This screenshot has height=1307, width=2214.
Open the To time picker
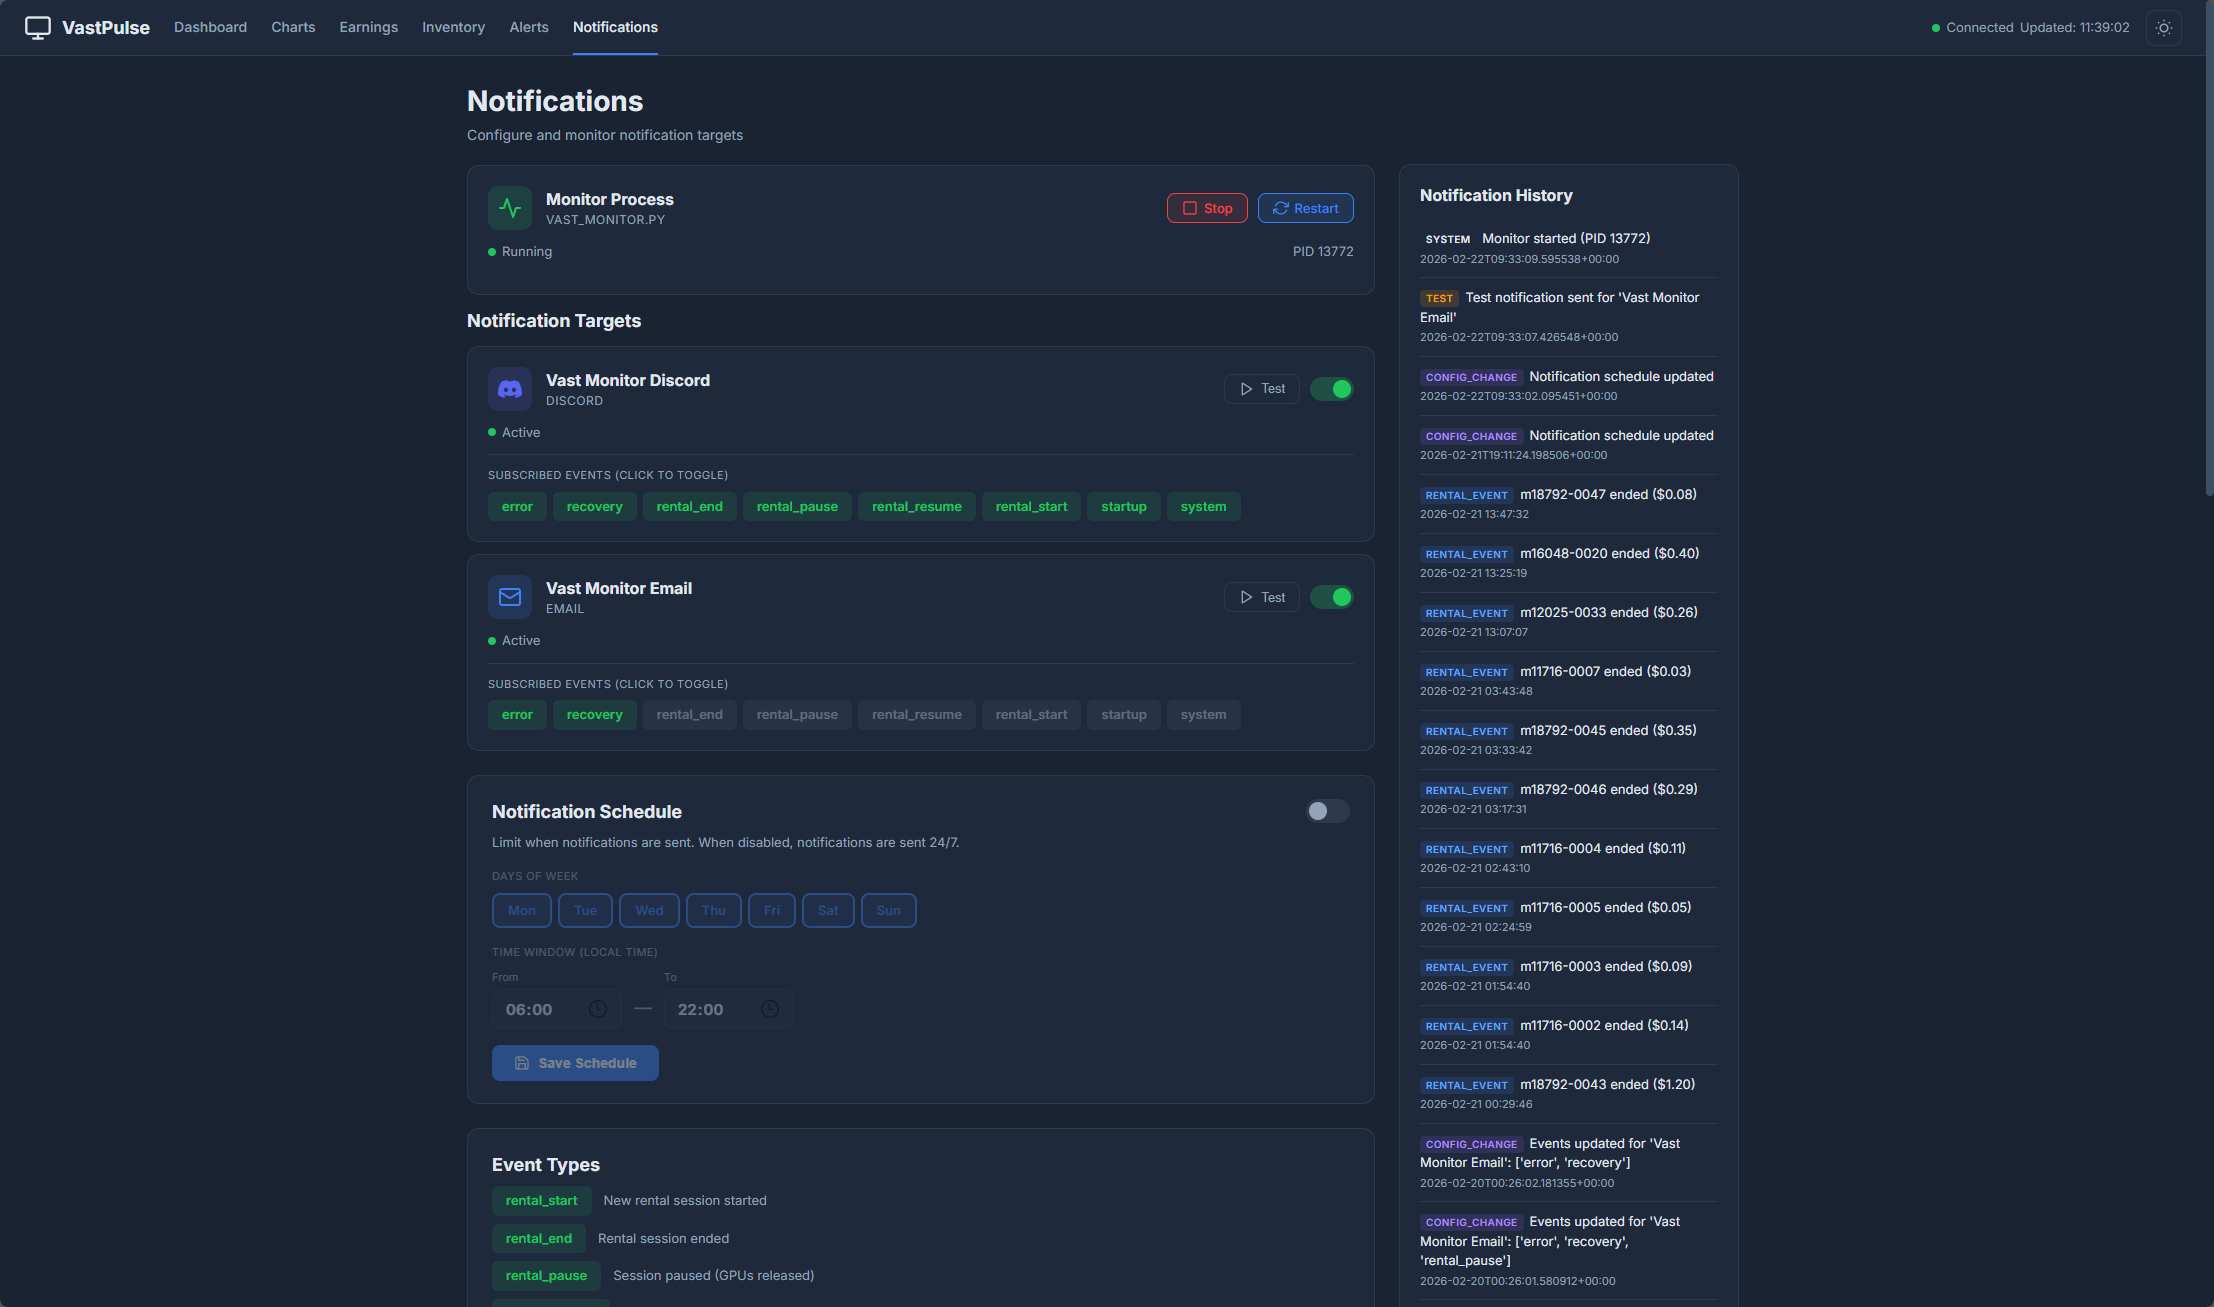point(770,1009)
